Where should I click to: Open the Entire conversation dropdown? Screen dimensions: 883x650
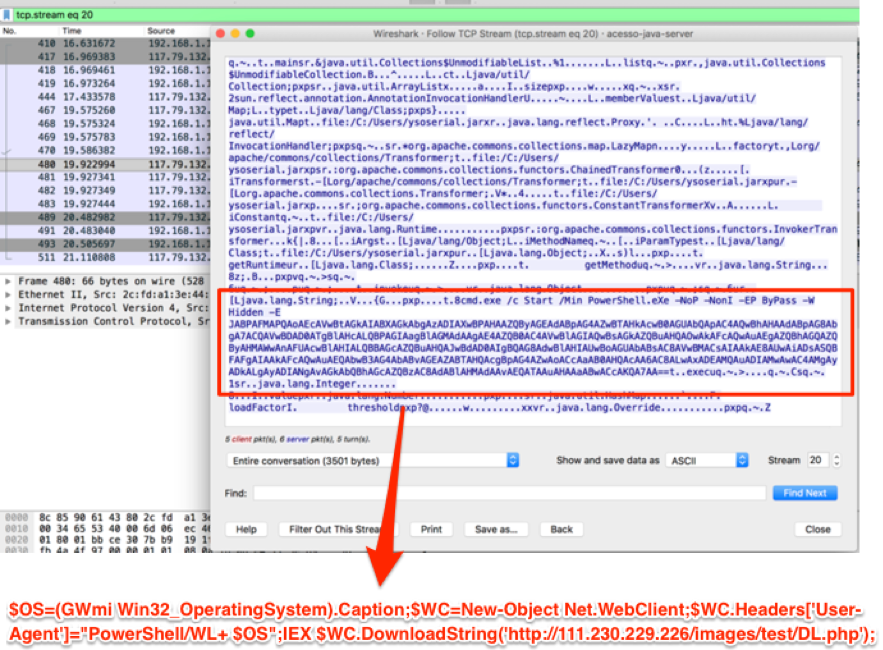pos(373,460)
